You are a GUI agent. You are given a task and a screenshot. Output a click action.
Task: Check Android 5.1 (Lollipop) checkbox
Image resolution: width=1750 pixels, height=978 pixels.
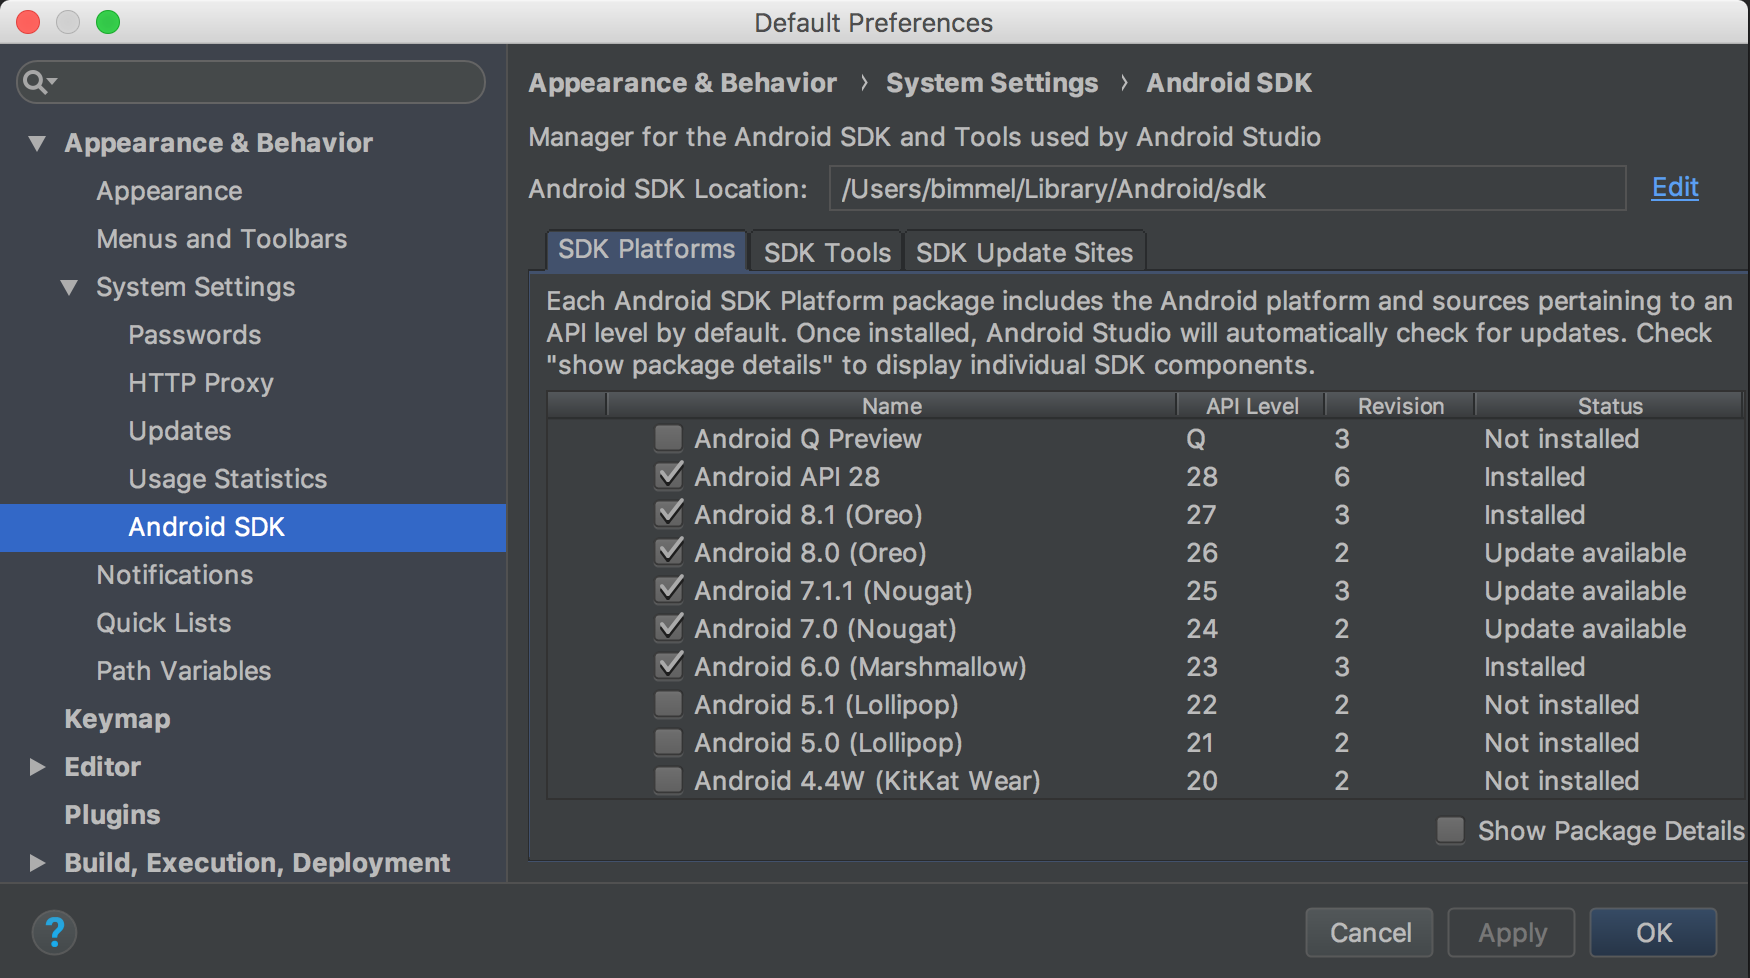(x=668, y=704)
